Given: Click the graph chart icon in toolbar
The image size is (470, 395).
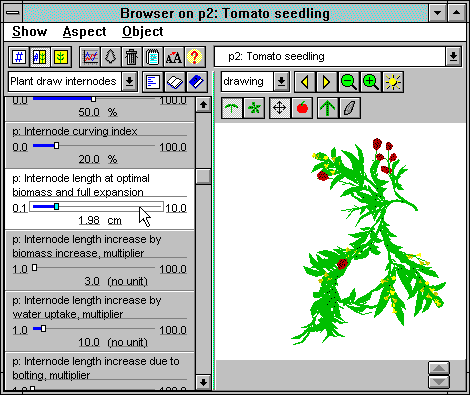Looking at the screenshot, I should [x=90, y=57].
